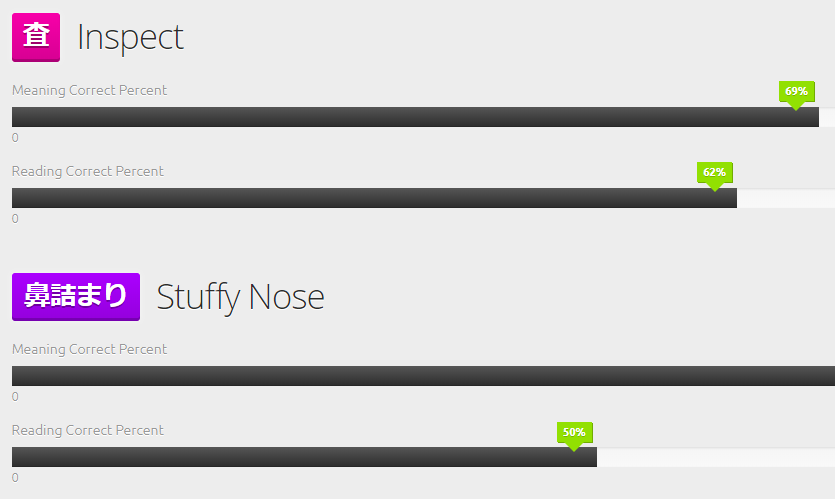Click Stuffy Nose's Meaning Correct Percent bar
The width and height of the screenshot is (835, 499).
[x=423, y=376]
